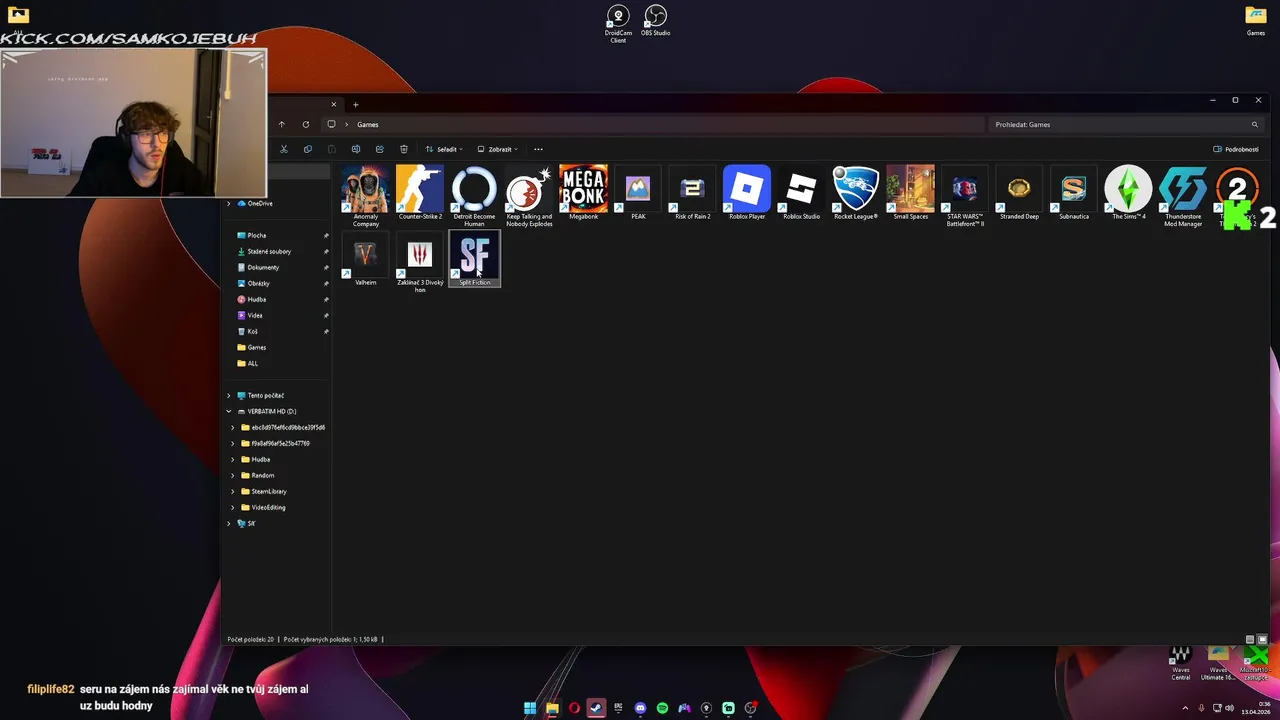Open Keep Talking and Nobody Explodes
The image size is (1280, 720).
point(529,196)
